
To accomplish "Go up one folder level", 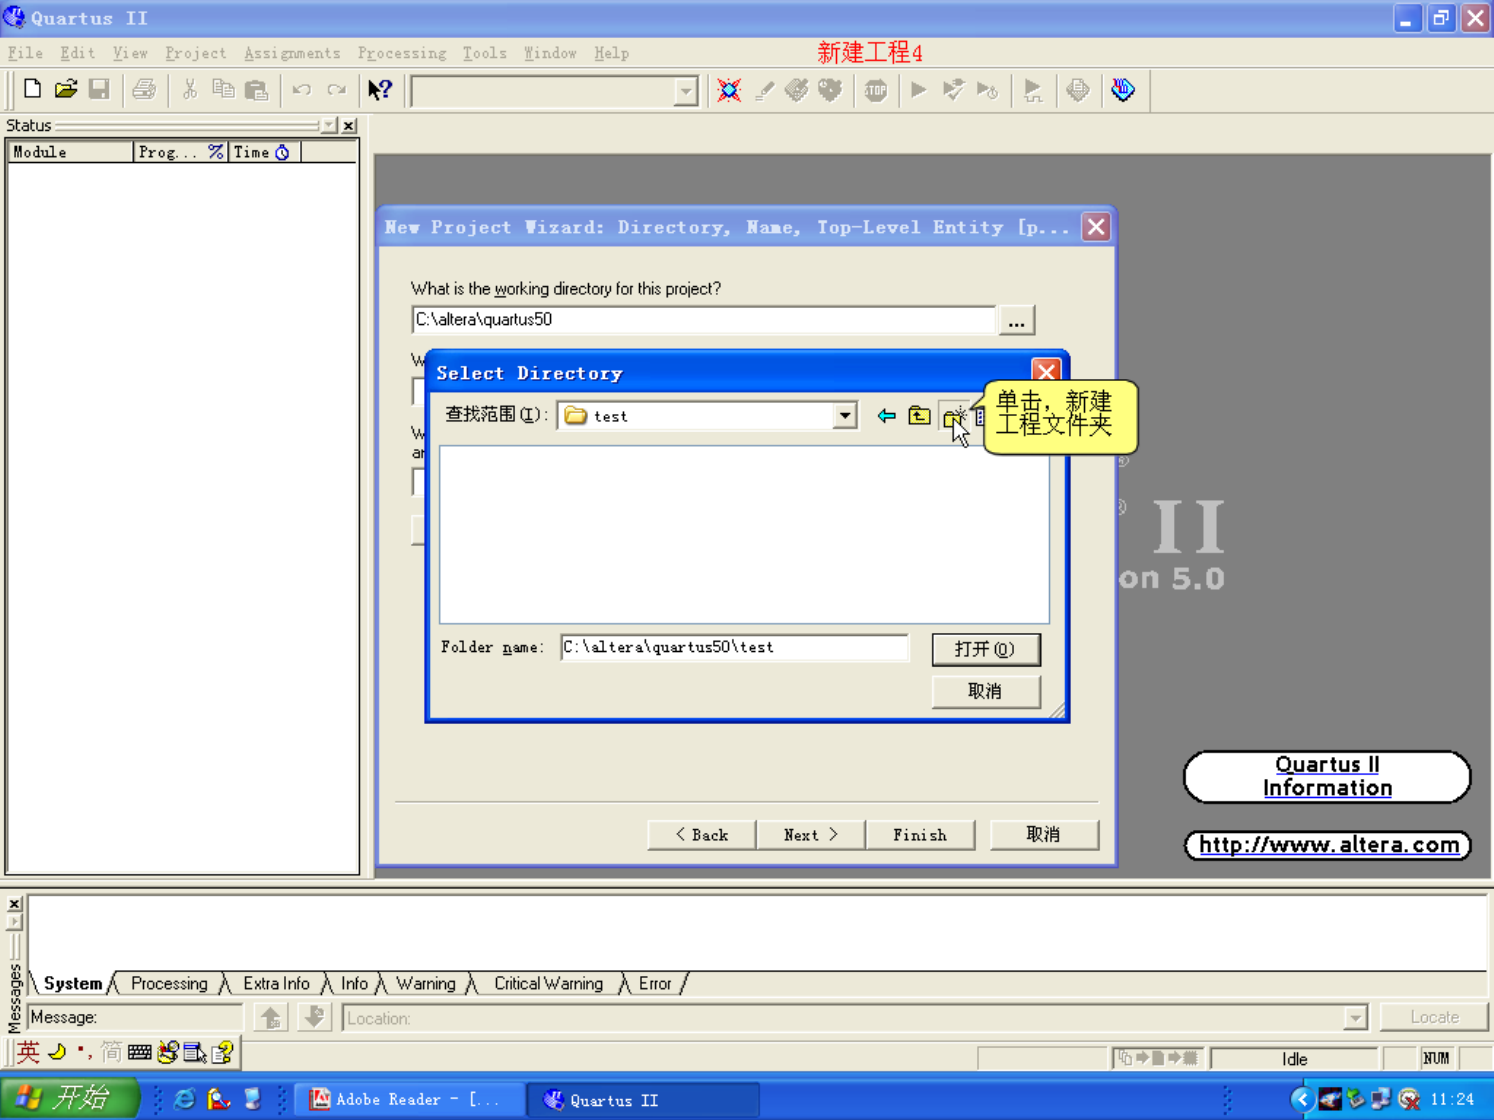I will point(919,415).
